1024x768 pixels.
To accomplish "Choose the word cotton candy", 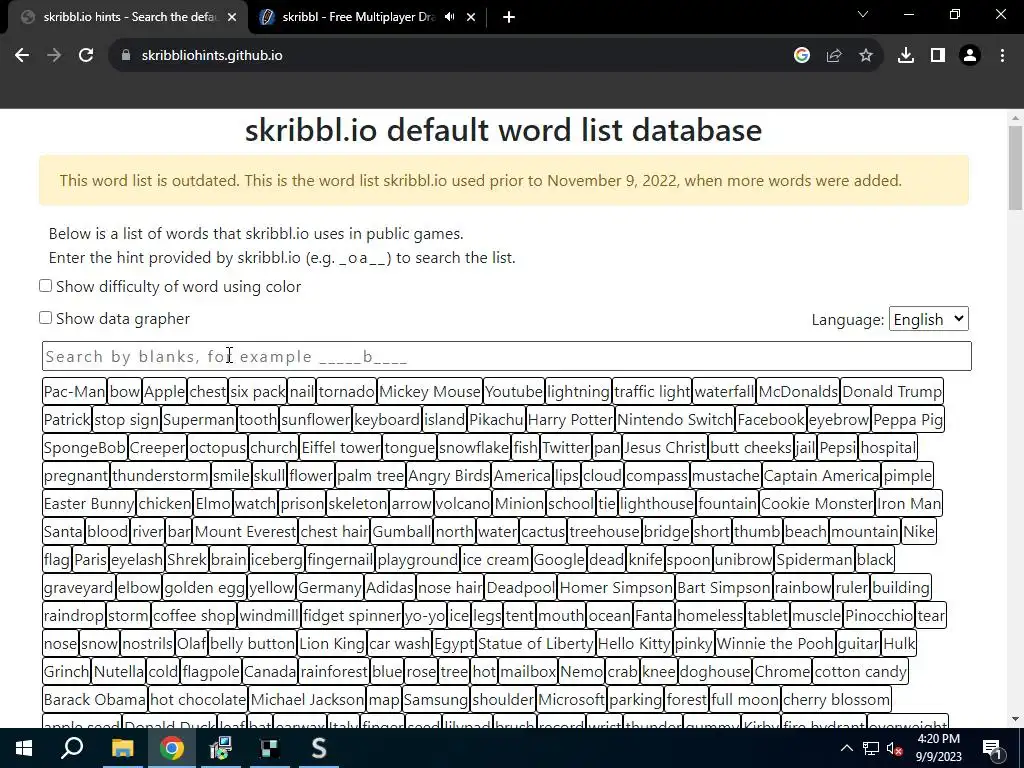I will tap(861, 672).
